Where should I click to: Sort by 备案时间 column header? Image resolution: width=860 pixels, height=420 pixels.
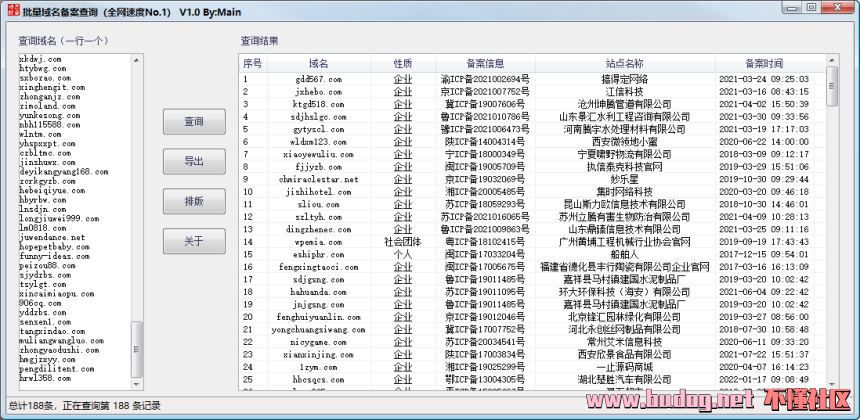764,64
